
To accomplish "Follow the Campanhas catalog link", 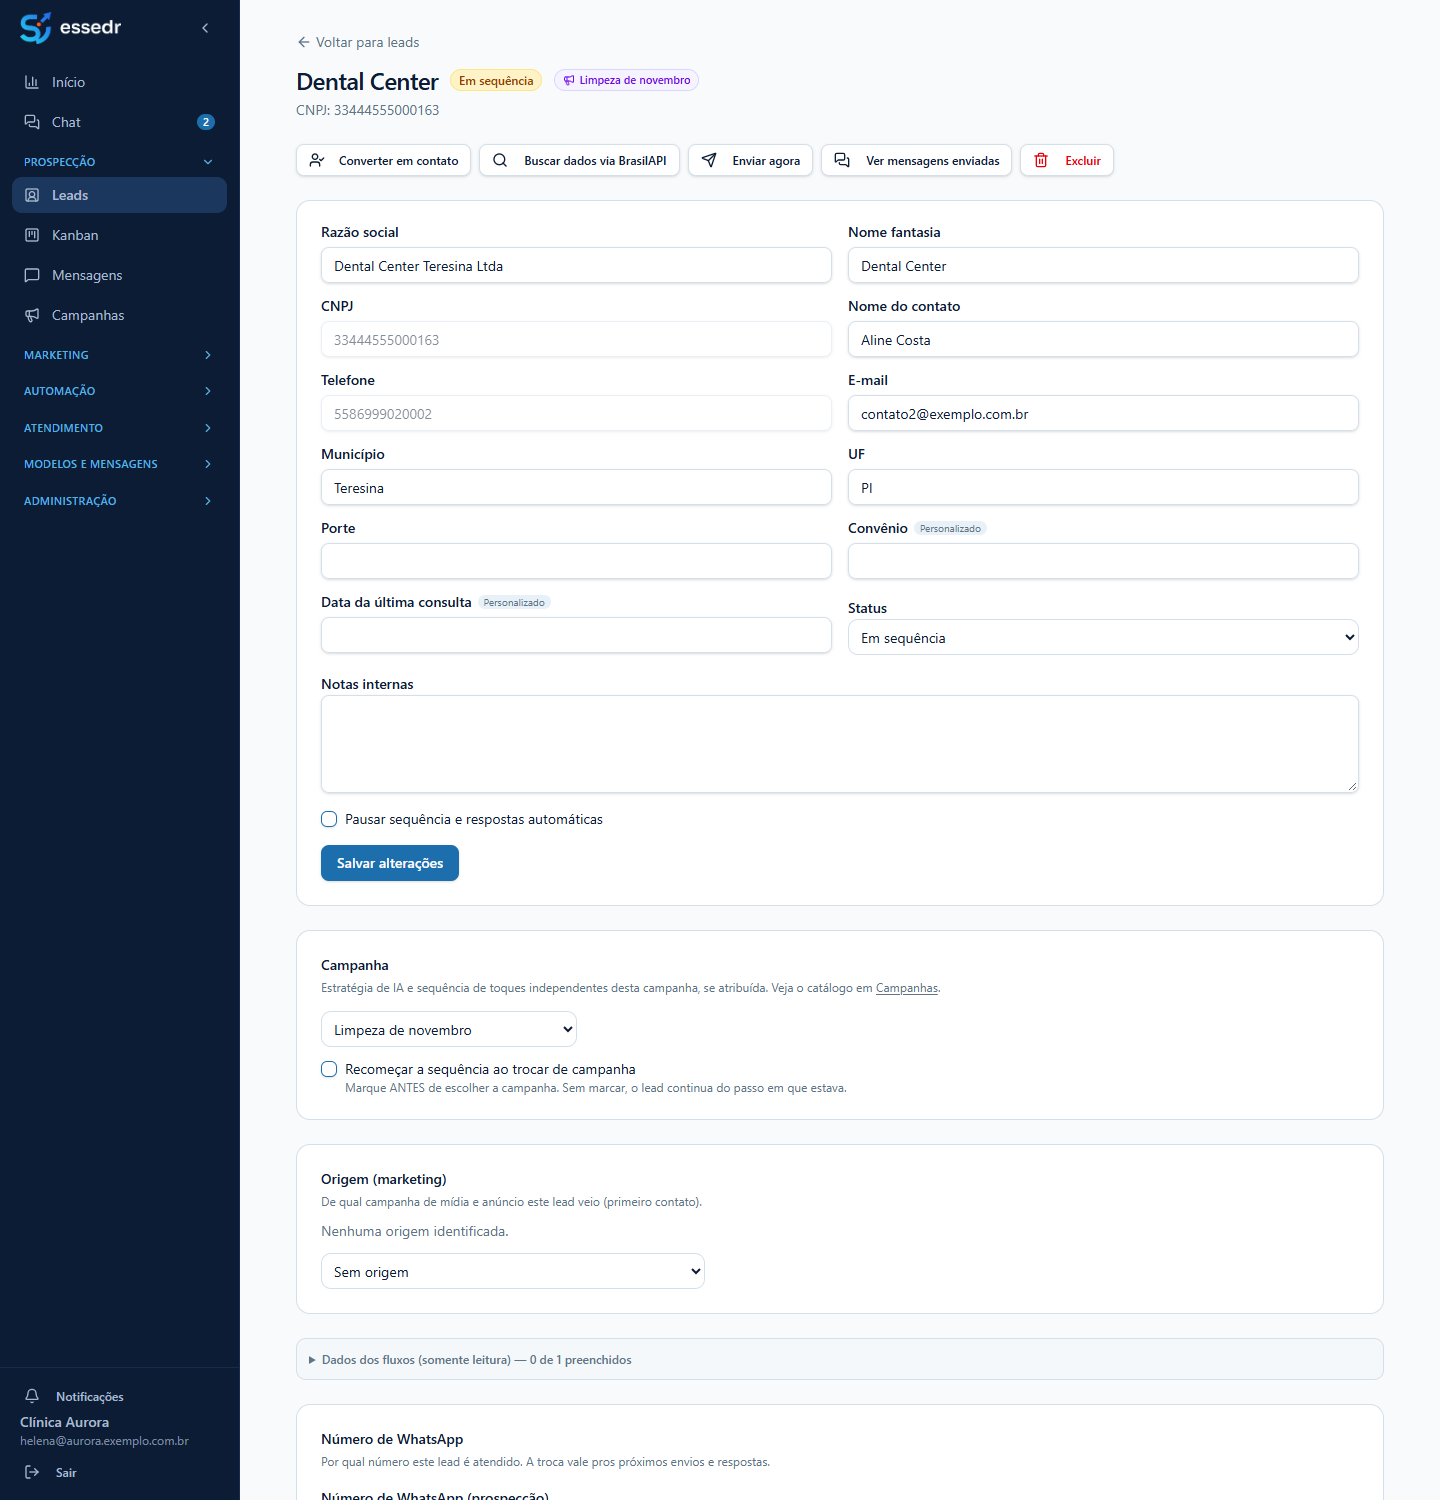I will (x=907, y=988).
